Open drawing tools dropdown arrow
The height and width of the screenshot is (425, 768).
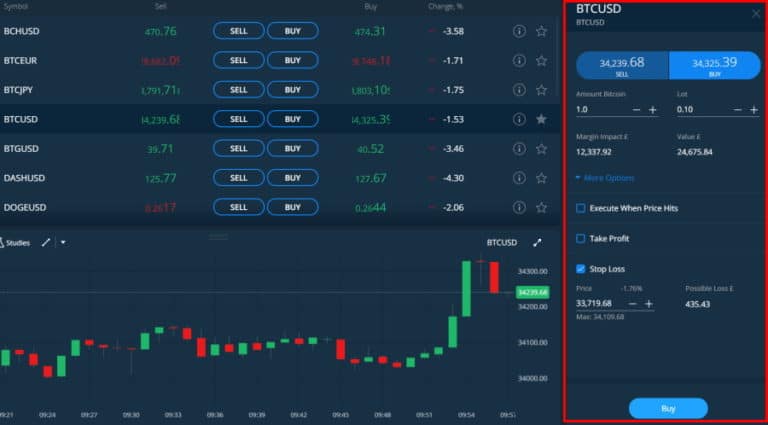point(63,242)
